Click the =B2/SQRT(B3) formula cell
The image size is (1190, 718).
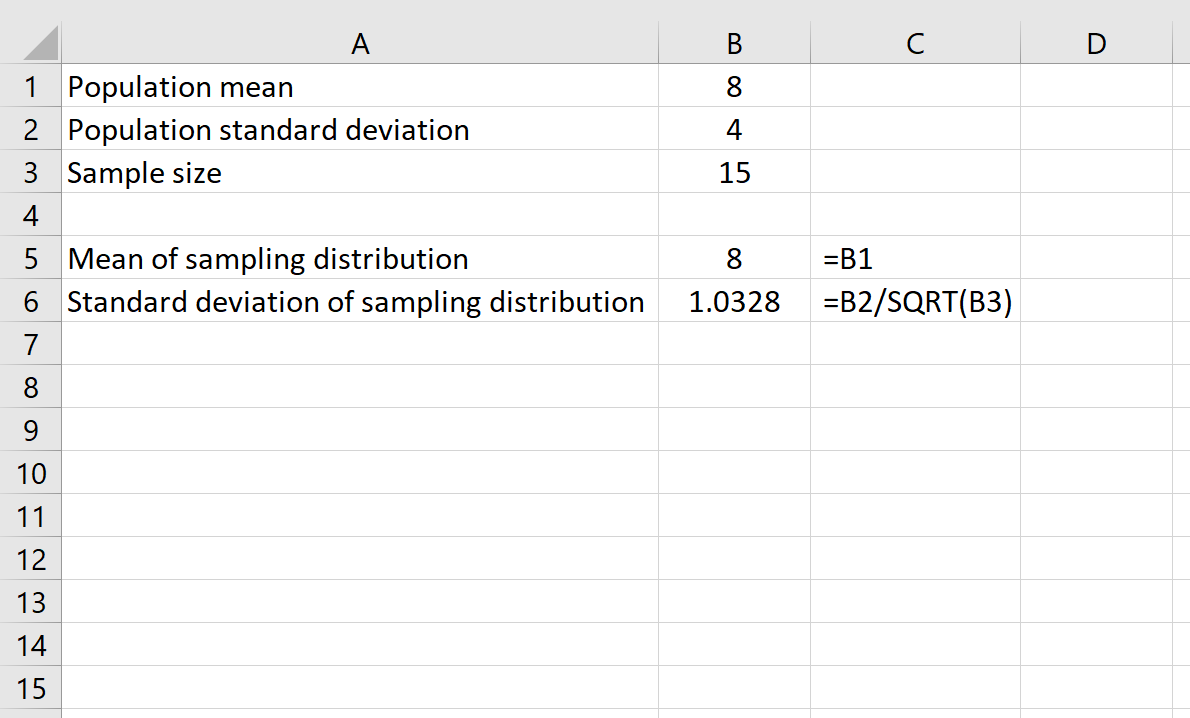point(913,301)
